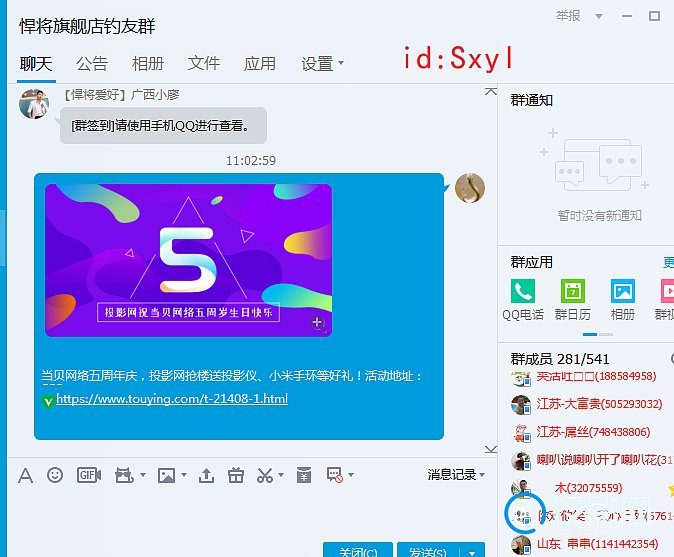The width and height of the screenshot is (674, 557).
Task: Open the font style options (A icon)
Action: (25, 475)
